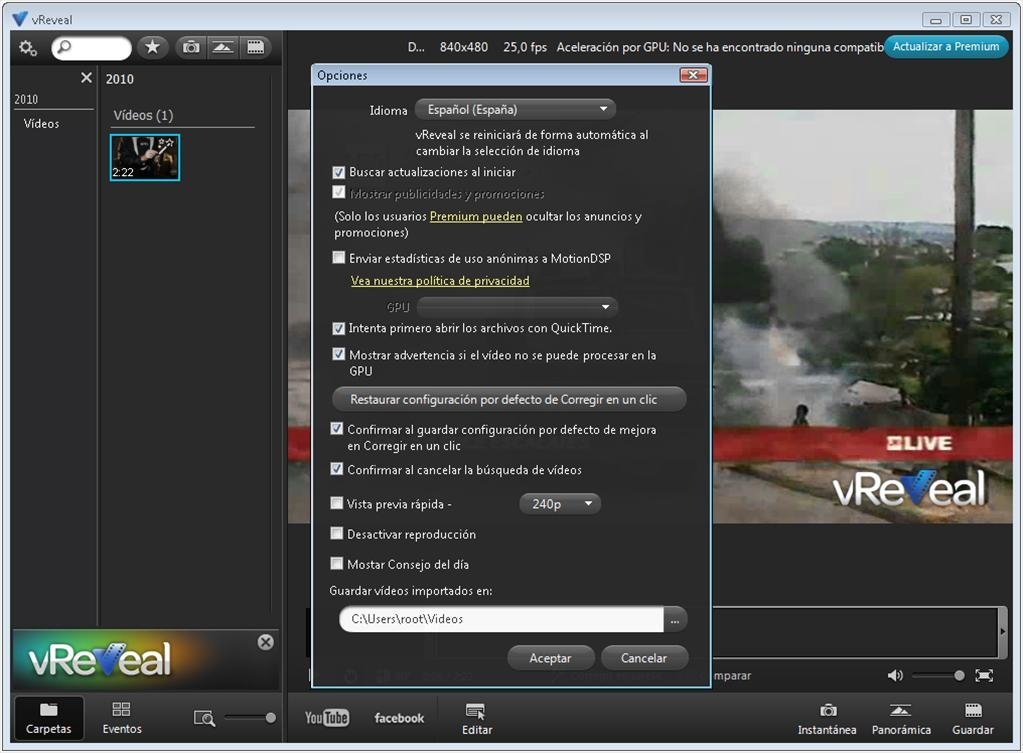Click the import folder path field
The image size is (1023, 753).
(x=501, y=619)
